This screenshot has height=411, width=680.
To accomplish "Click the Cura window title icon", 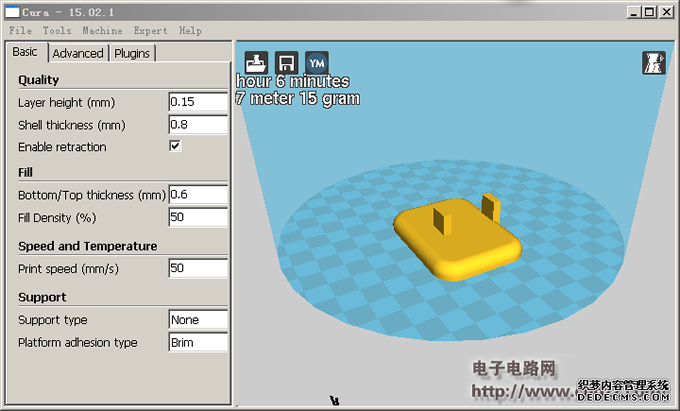I will coord(12,12).
